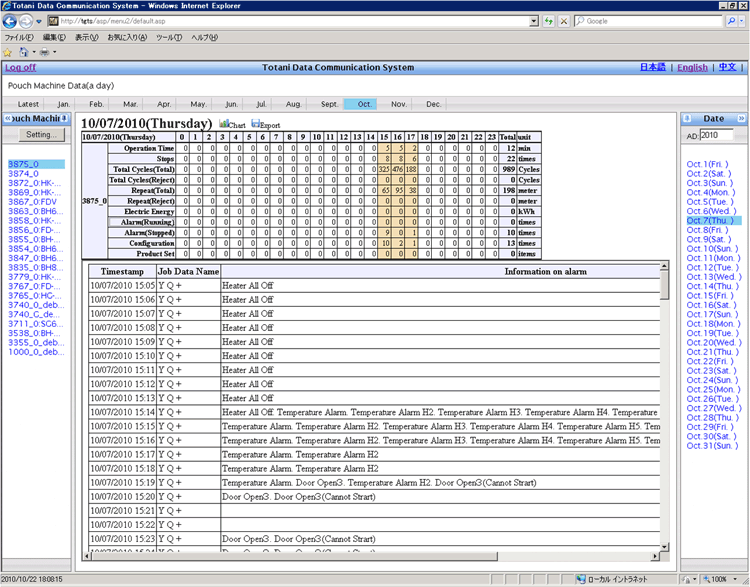This screenshot has height=587, width=750.
Task: Select date Oct. 31(Sun.)
Action: click(712, 445)
